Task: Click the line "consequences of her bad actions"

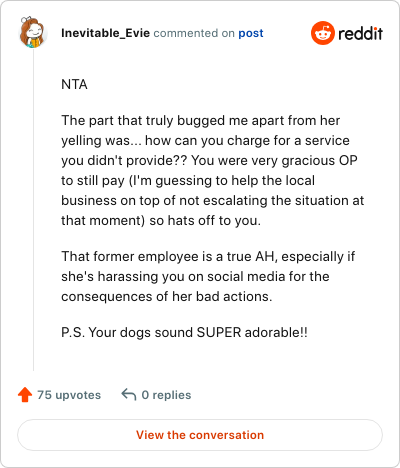Action: tap(167, 297)
